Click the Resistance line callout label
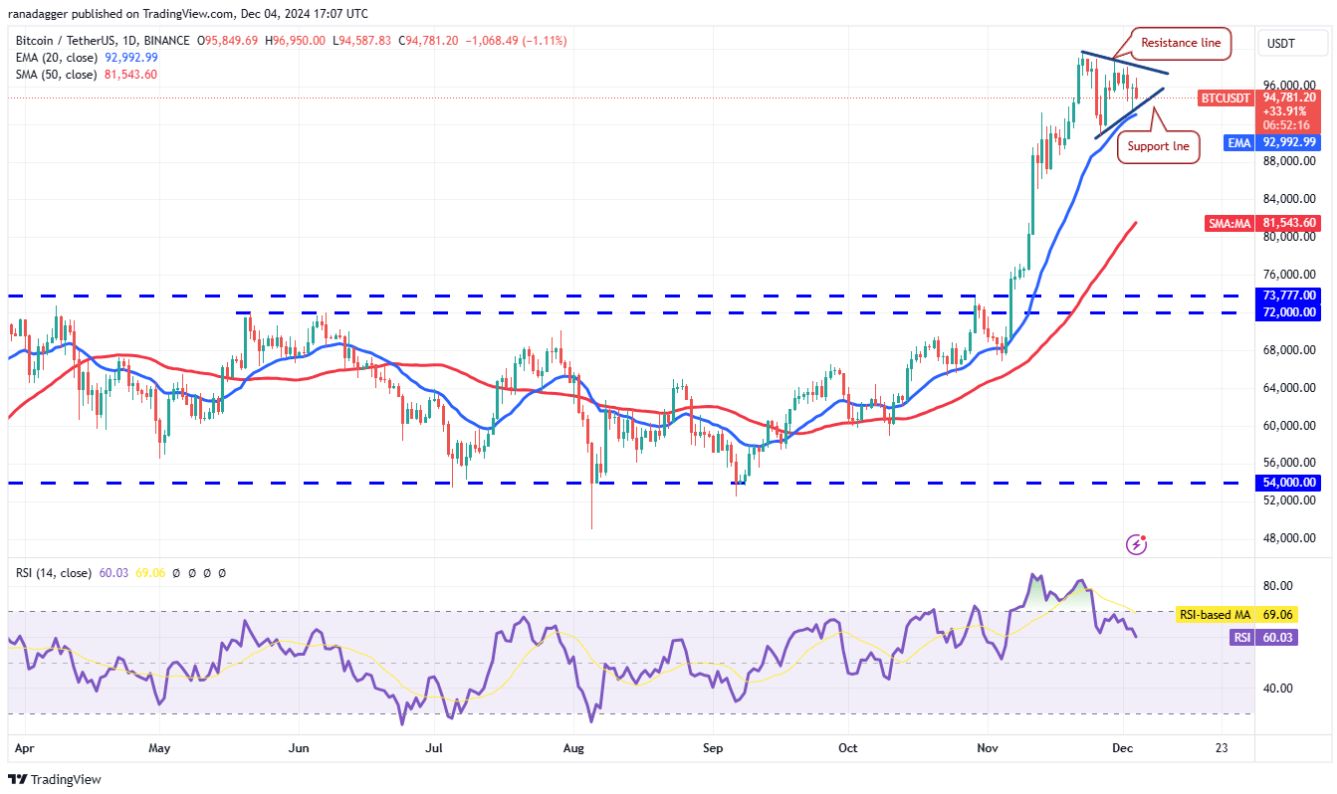 coord(1180,43)
